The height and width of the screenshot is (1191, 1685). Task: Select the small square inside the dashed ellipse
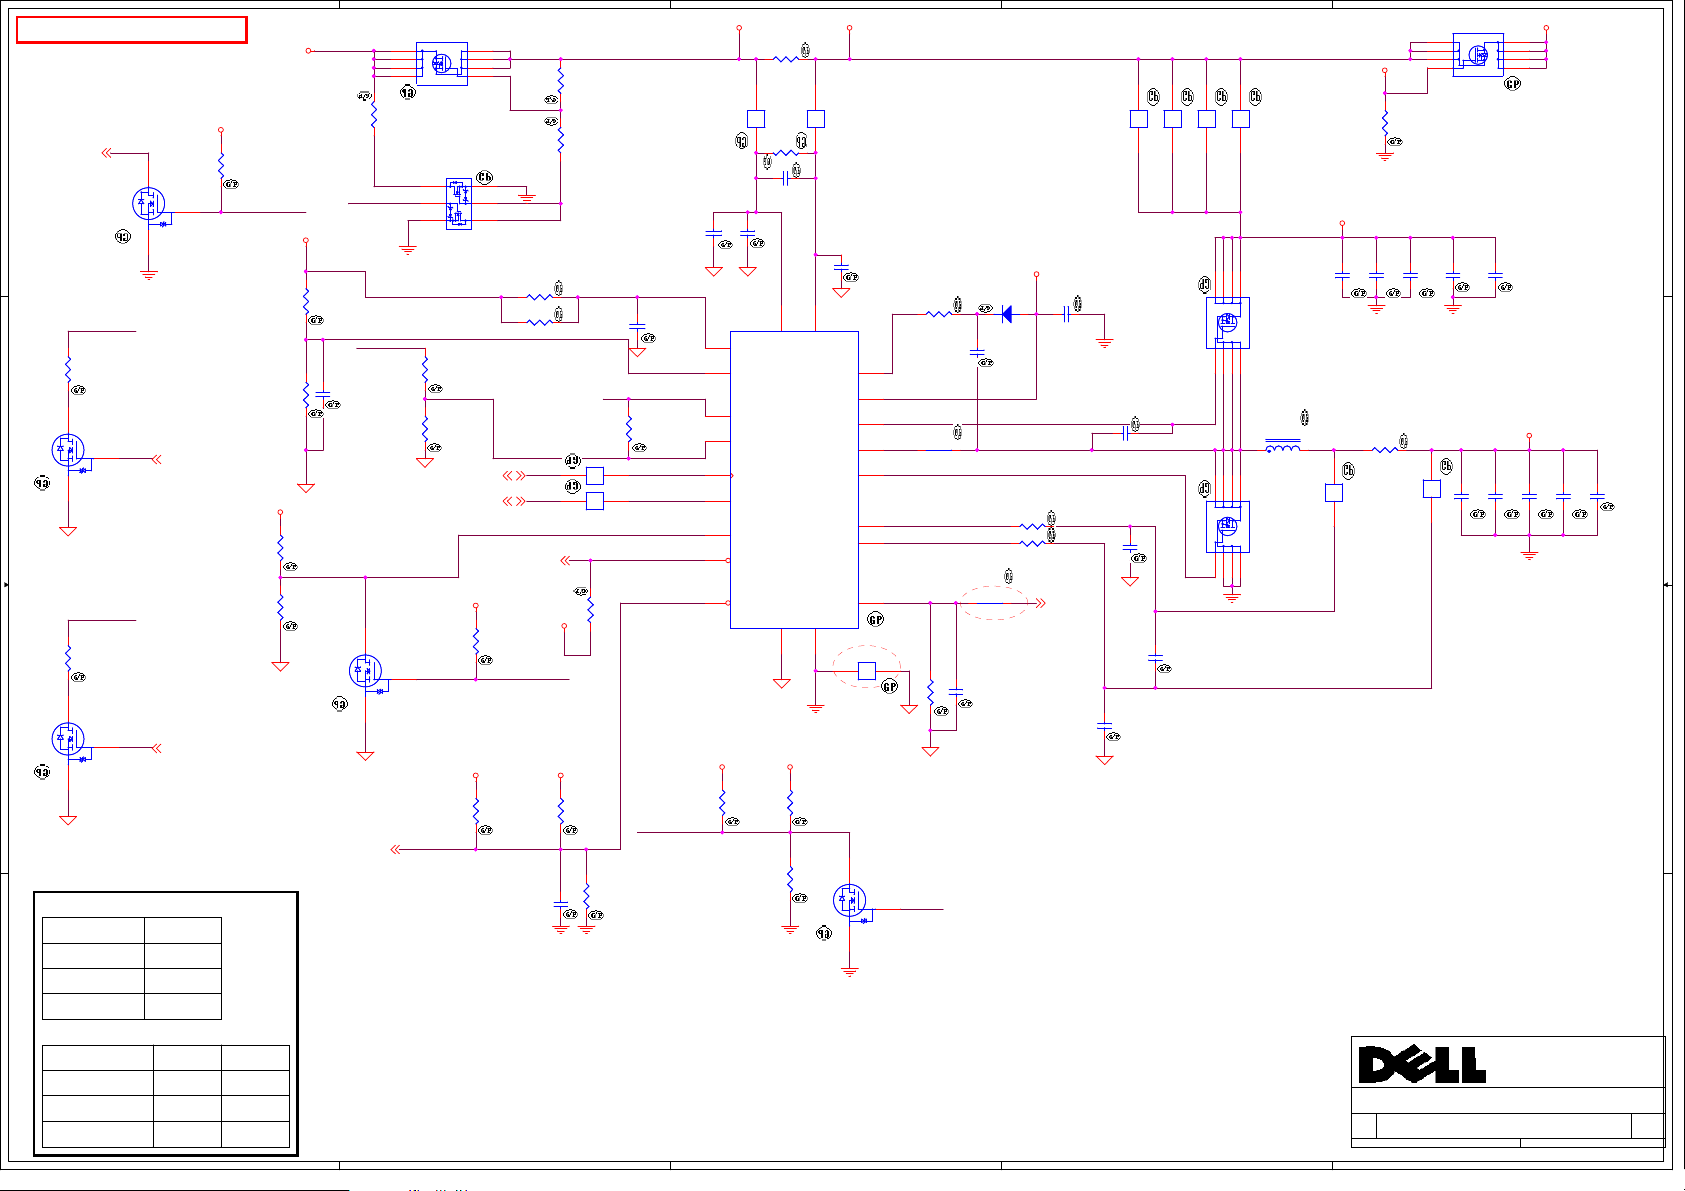pyautogui.click(x=867, y=671)
